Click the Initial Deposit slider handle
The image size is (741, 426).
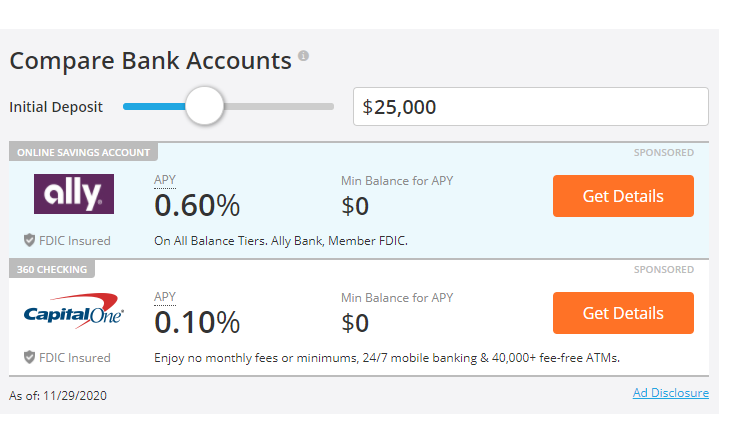coord(205,105)
